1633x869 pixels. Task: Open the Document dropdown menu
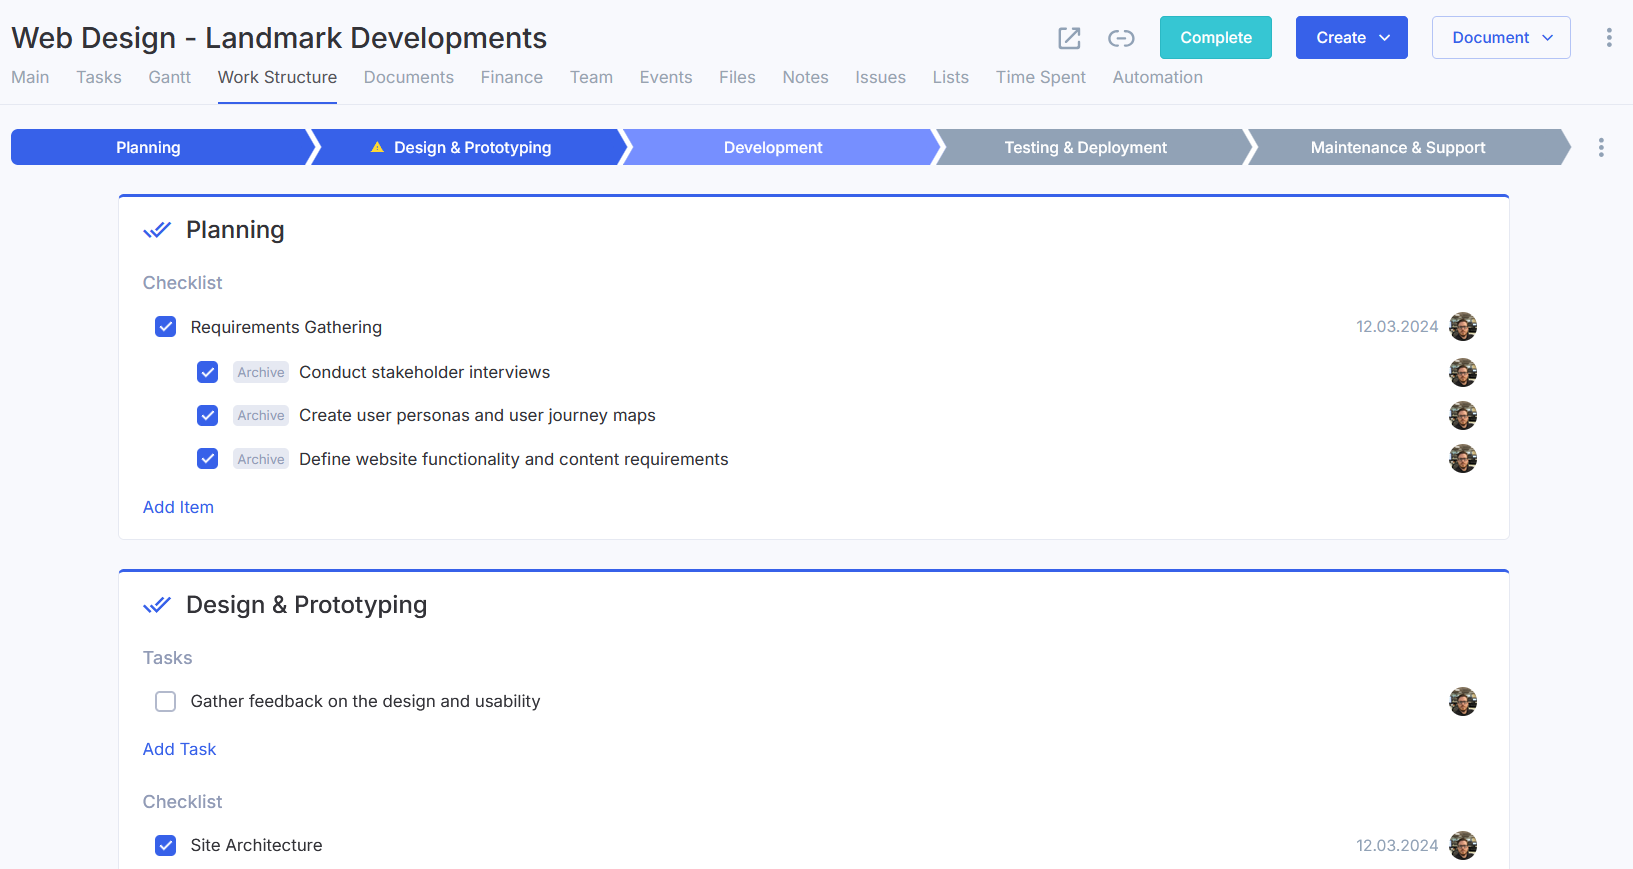(1500, 38)
